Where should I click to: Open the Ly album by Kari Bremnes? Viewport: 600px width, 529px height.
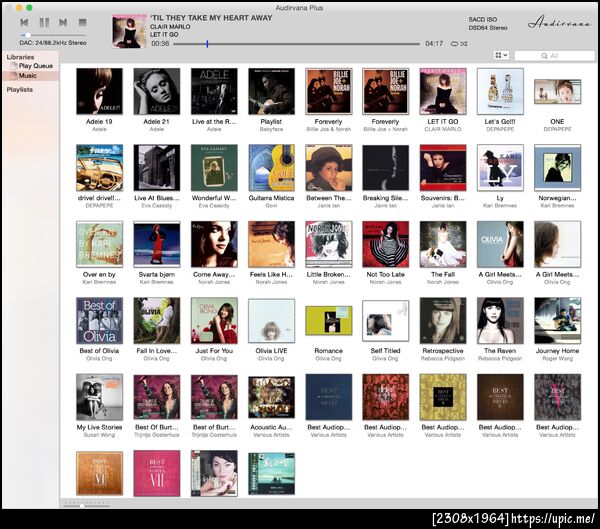(500, 168)
